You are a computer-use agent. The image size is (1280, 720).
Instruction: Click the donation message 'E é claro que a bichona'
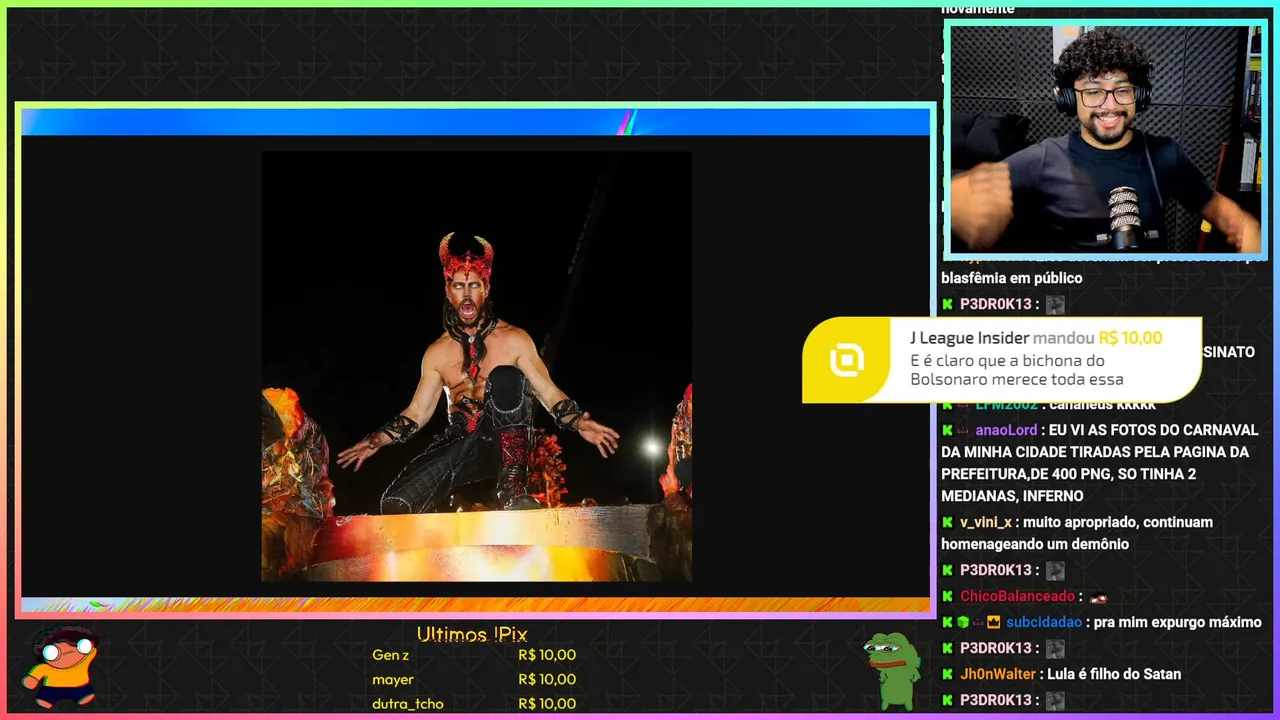pyautogui.click(x=1007, y=361)
